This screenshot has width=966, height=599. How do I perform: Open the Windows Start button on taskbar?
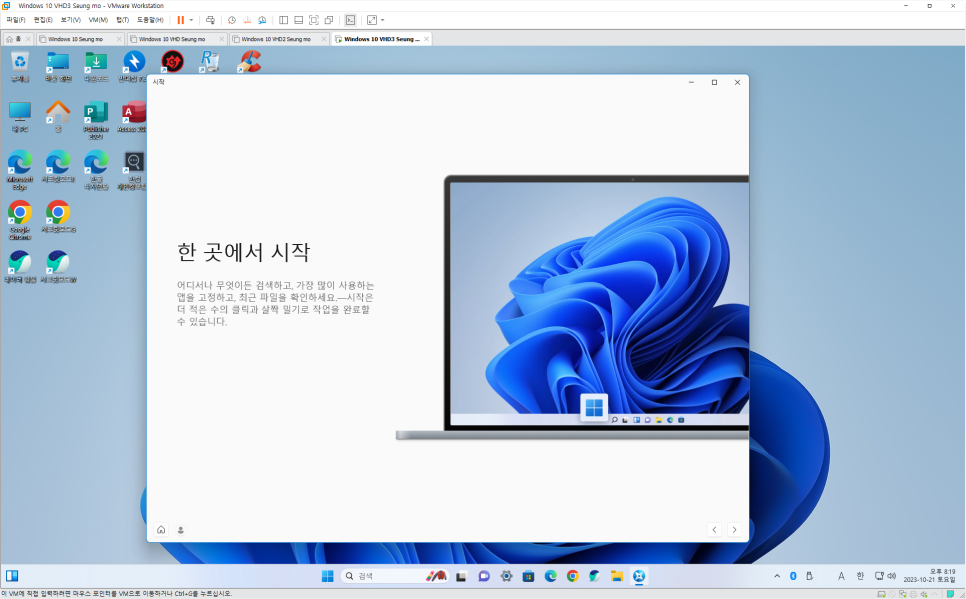tap(328, 576)
